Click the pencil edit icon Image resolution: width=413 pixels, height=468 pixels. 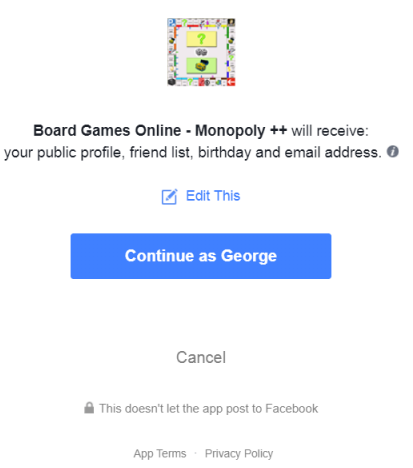tap(169, 196)
